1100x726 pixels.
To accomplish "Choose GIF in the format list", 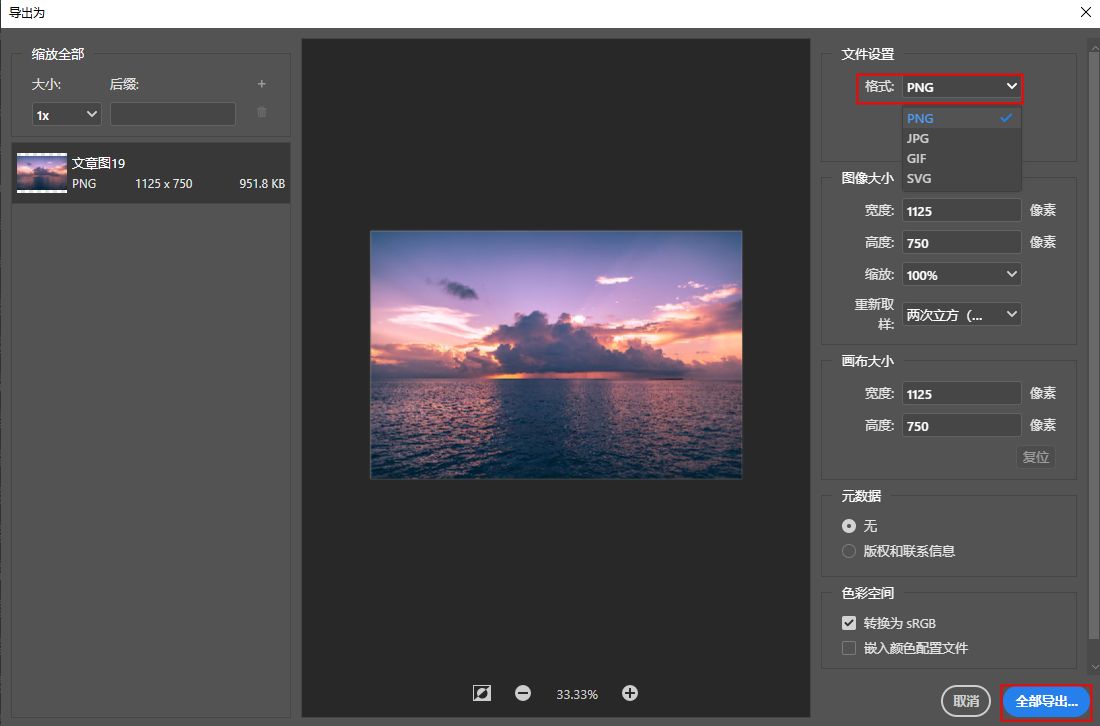I will click(x=961, y=159).
